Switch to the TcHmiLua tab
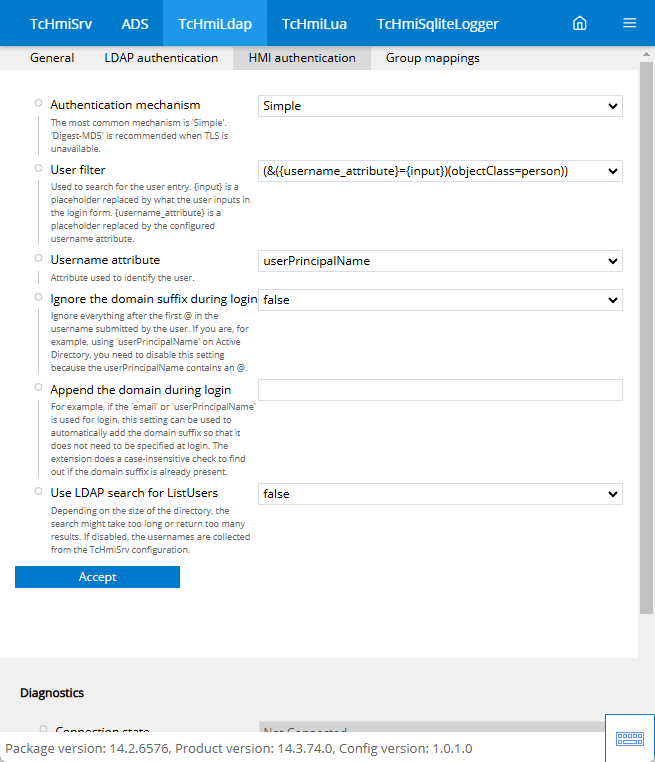The width and height of the screenshot is (655, 762). [x=314, y=23]
